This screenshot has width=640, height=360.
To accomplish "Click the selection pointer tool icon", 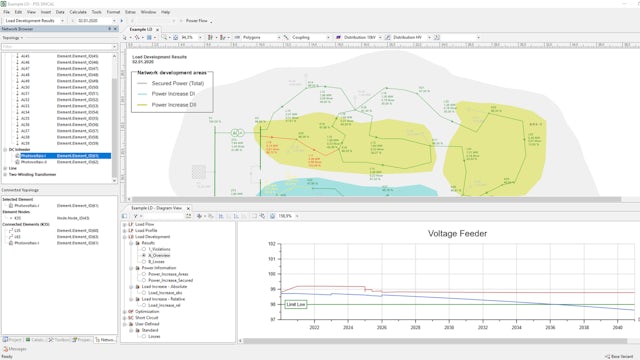I will 125,38.
